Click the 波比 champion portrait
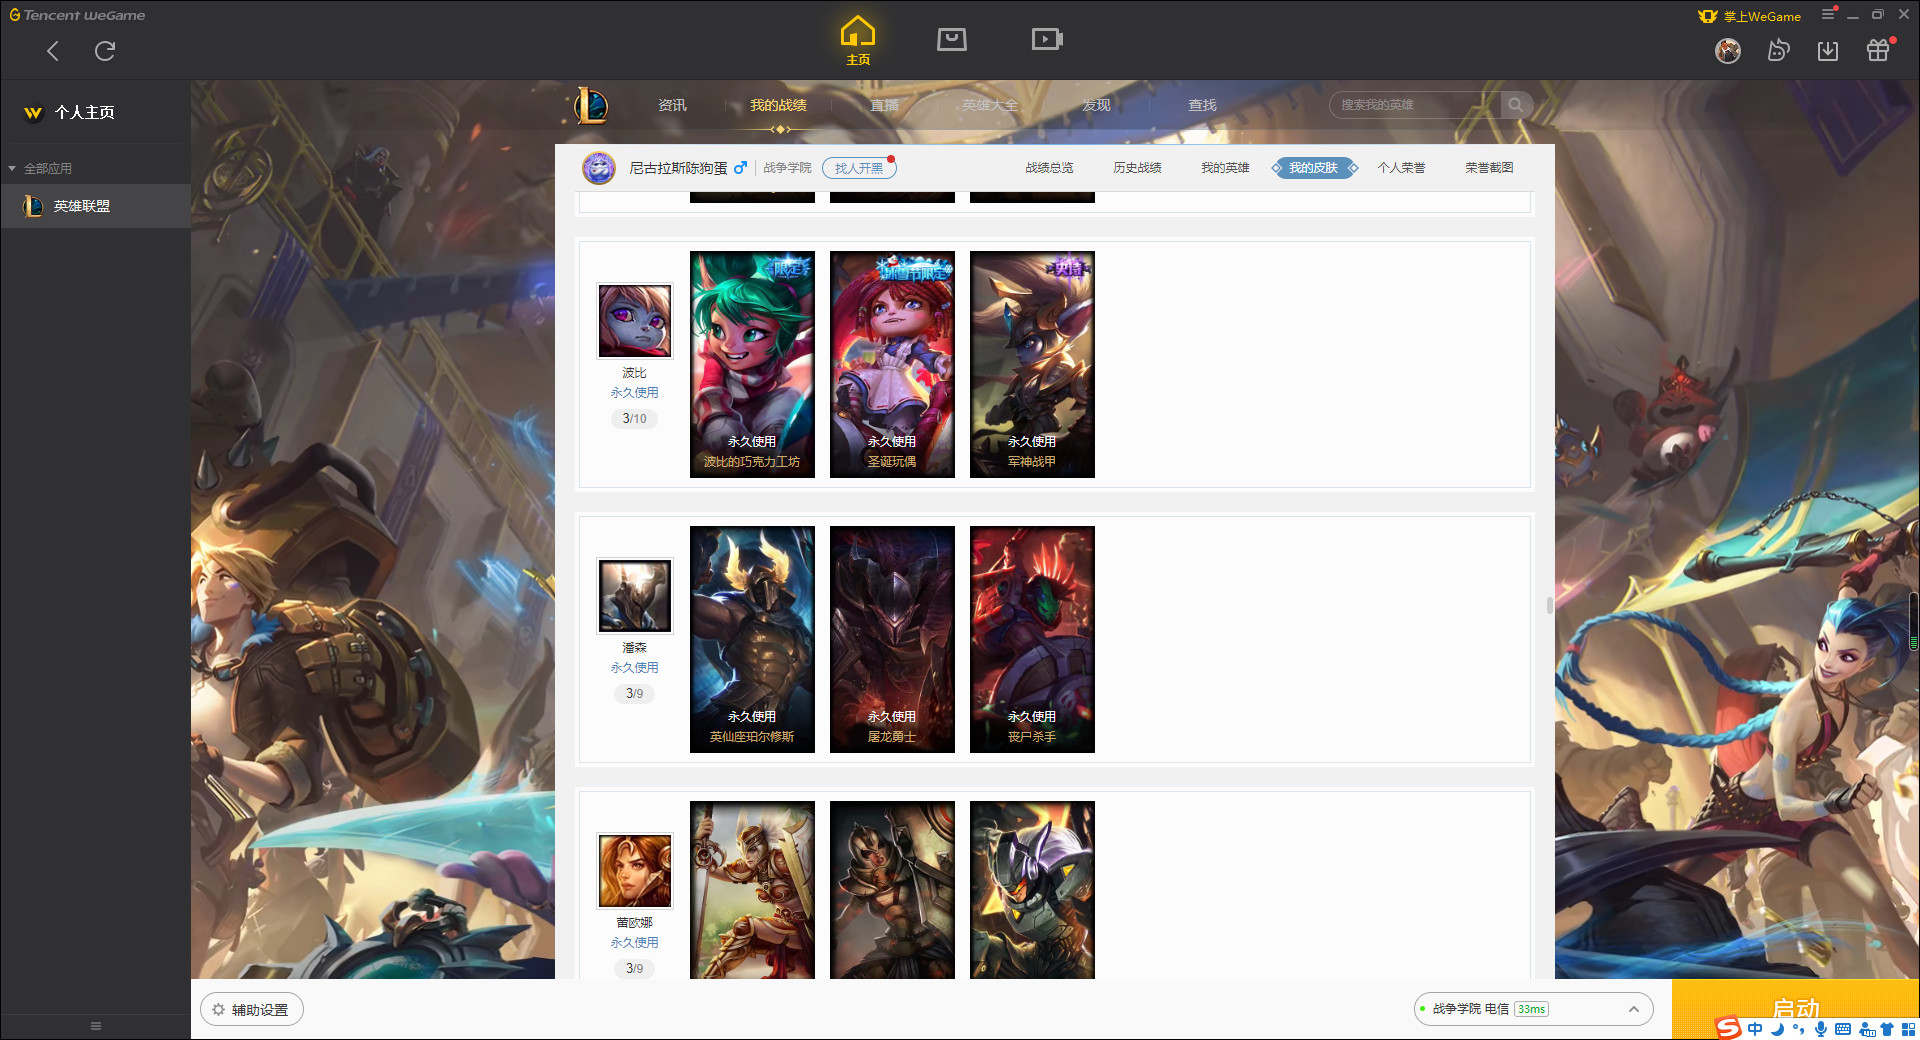Viewport: 1920px width, 1040px height. 635,320
